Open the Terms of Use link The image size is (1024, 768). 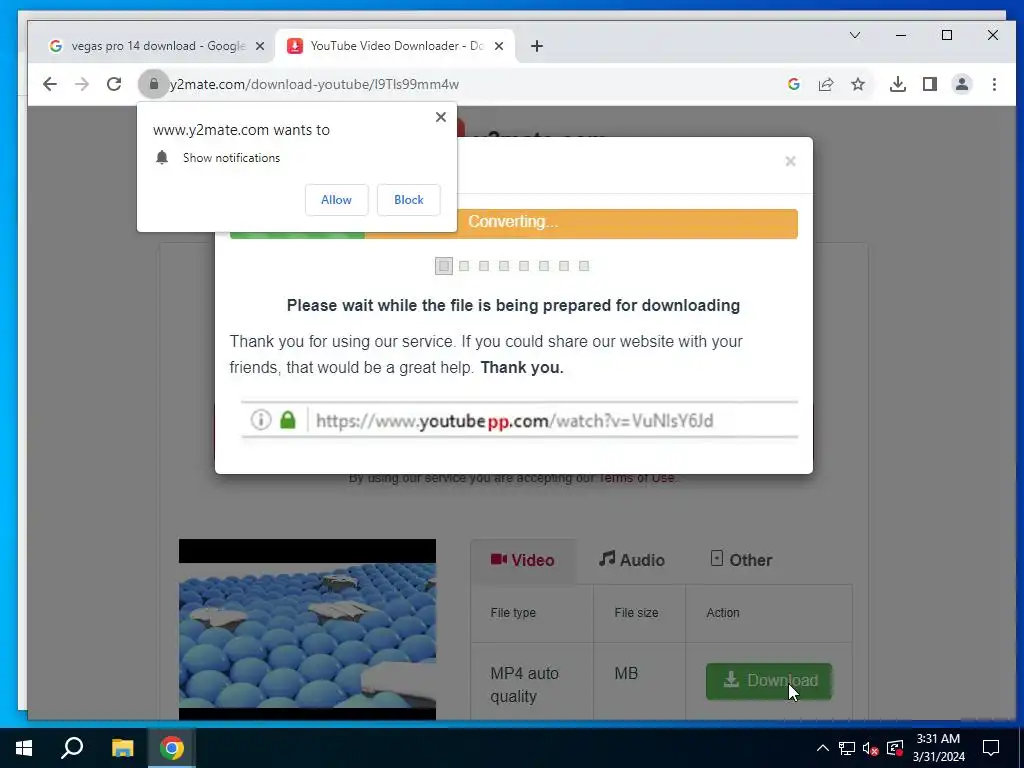pos(637,478)
